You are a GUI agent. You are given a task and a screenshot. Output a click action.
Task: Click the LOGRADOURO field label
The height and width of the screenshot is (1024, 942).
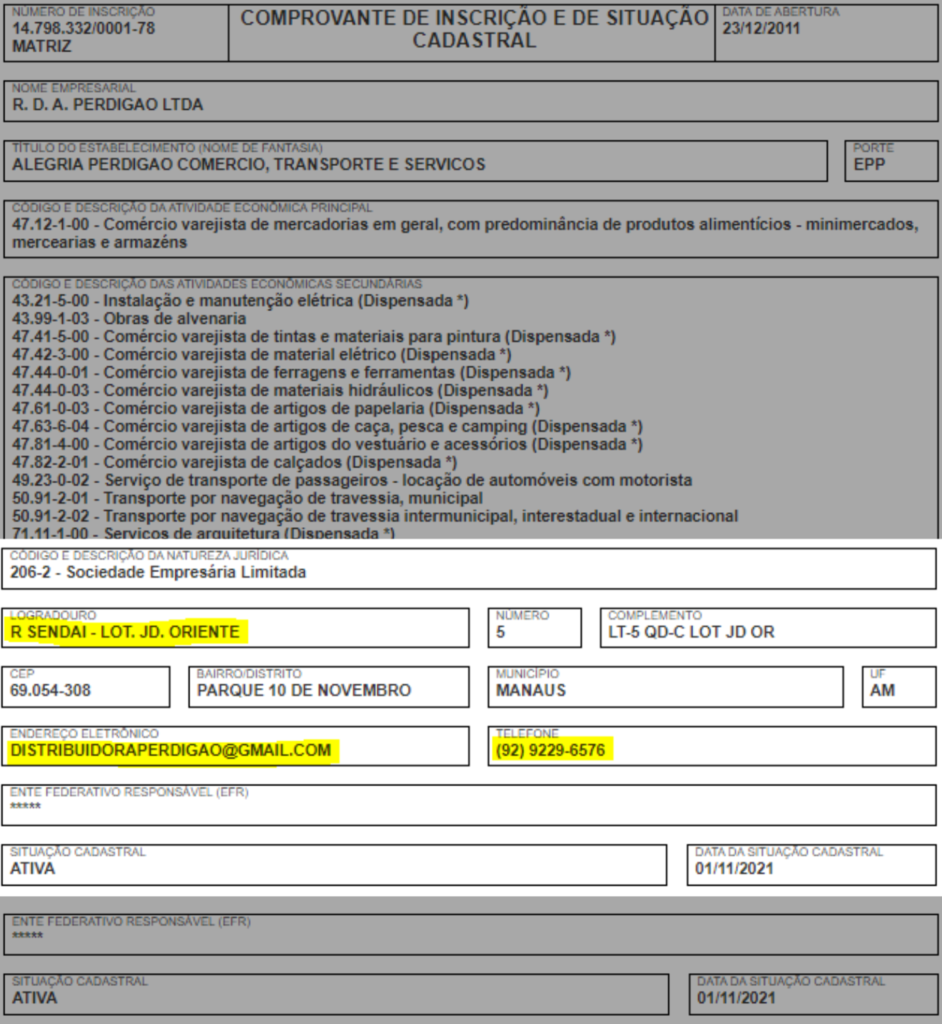coord(53,615)
